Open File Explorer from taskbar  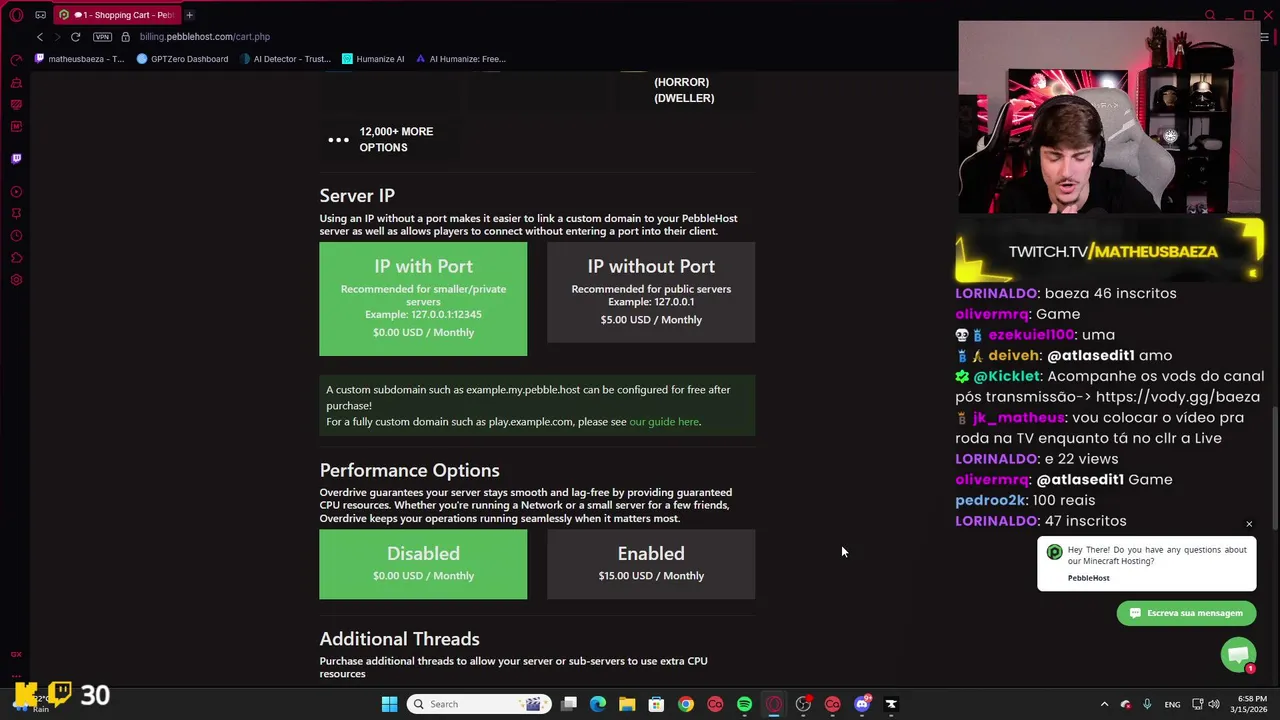pos(627,704)
